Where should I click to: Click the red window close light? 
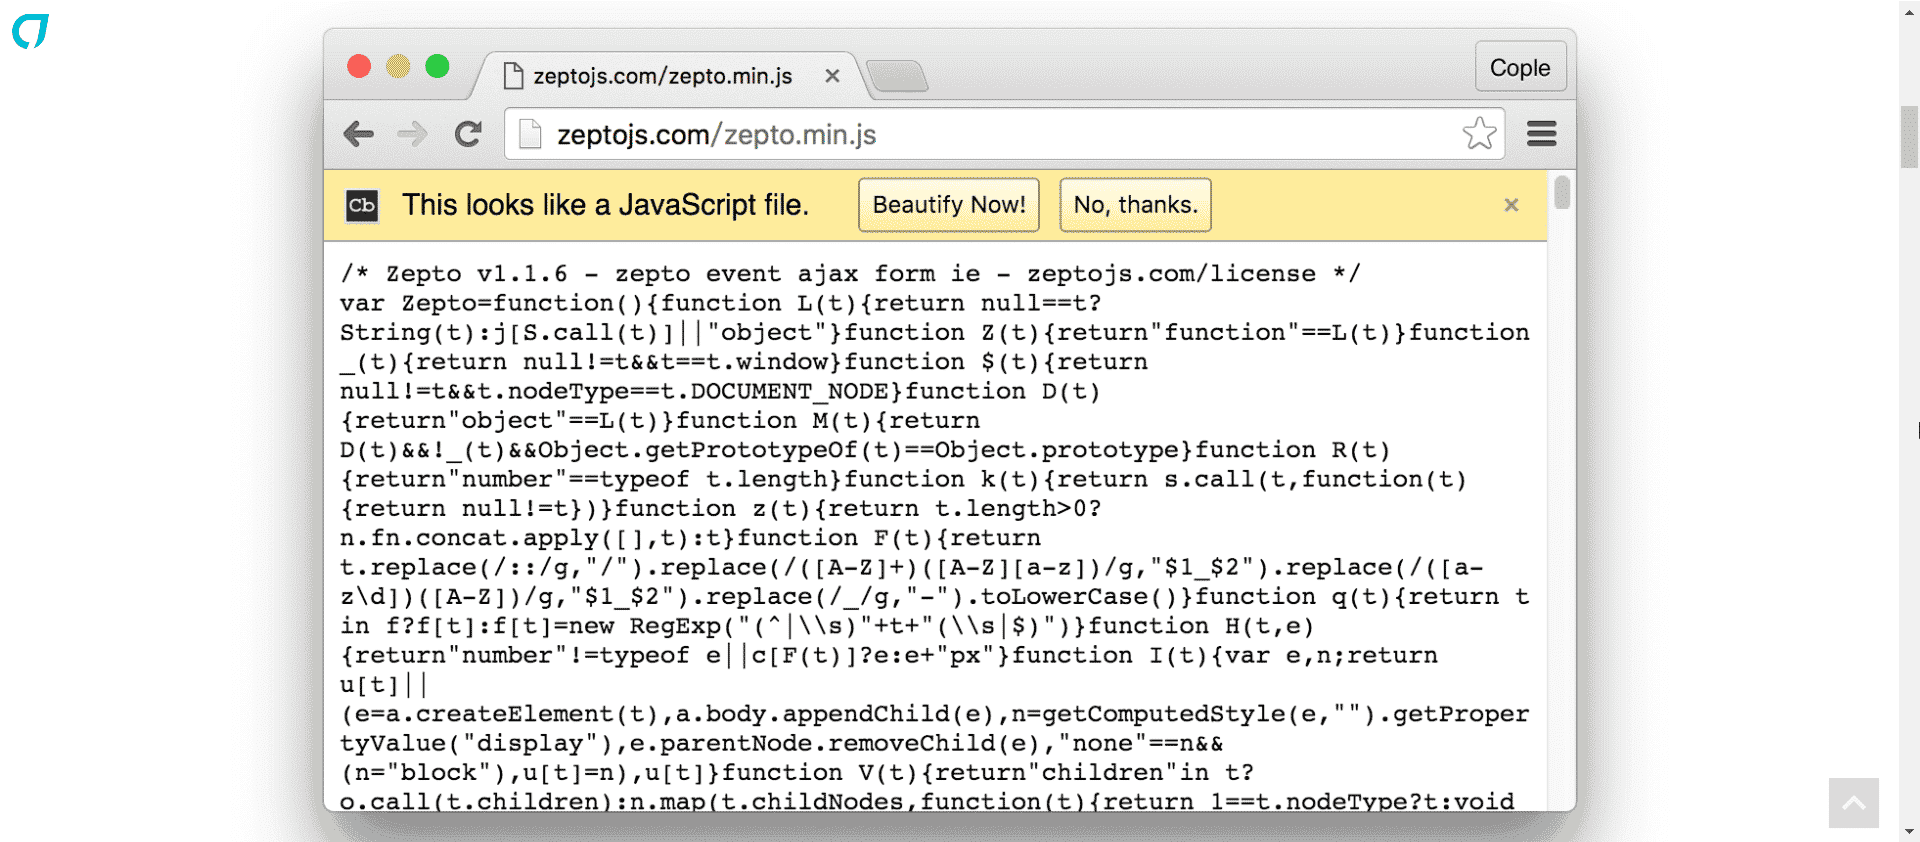359,66
